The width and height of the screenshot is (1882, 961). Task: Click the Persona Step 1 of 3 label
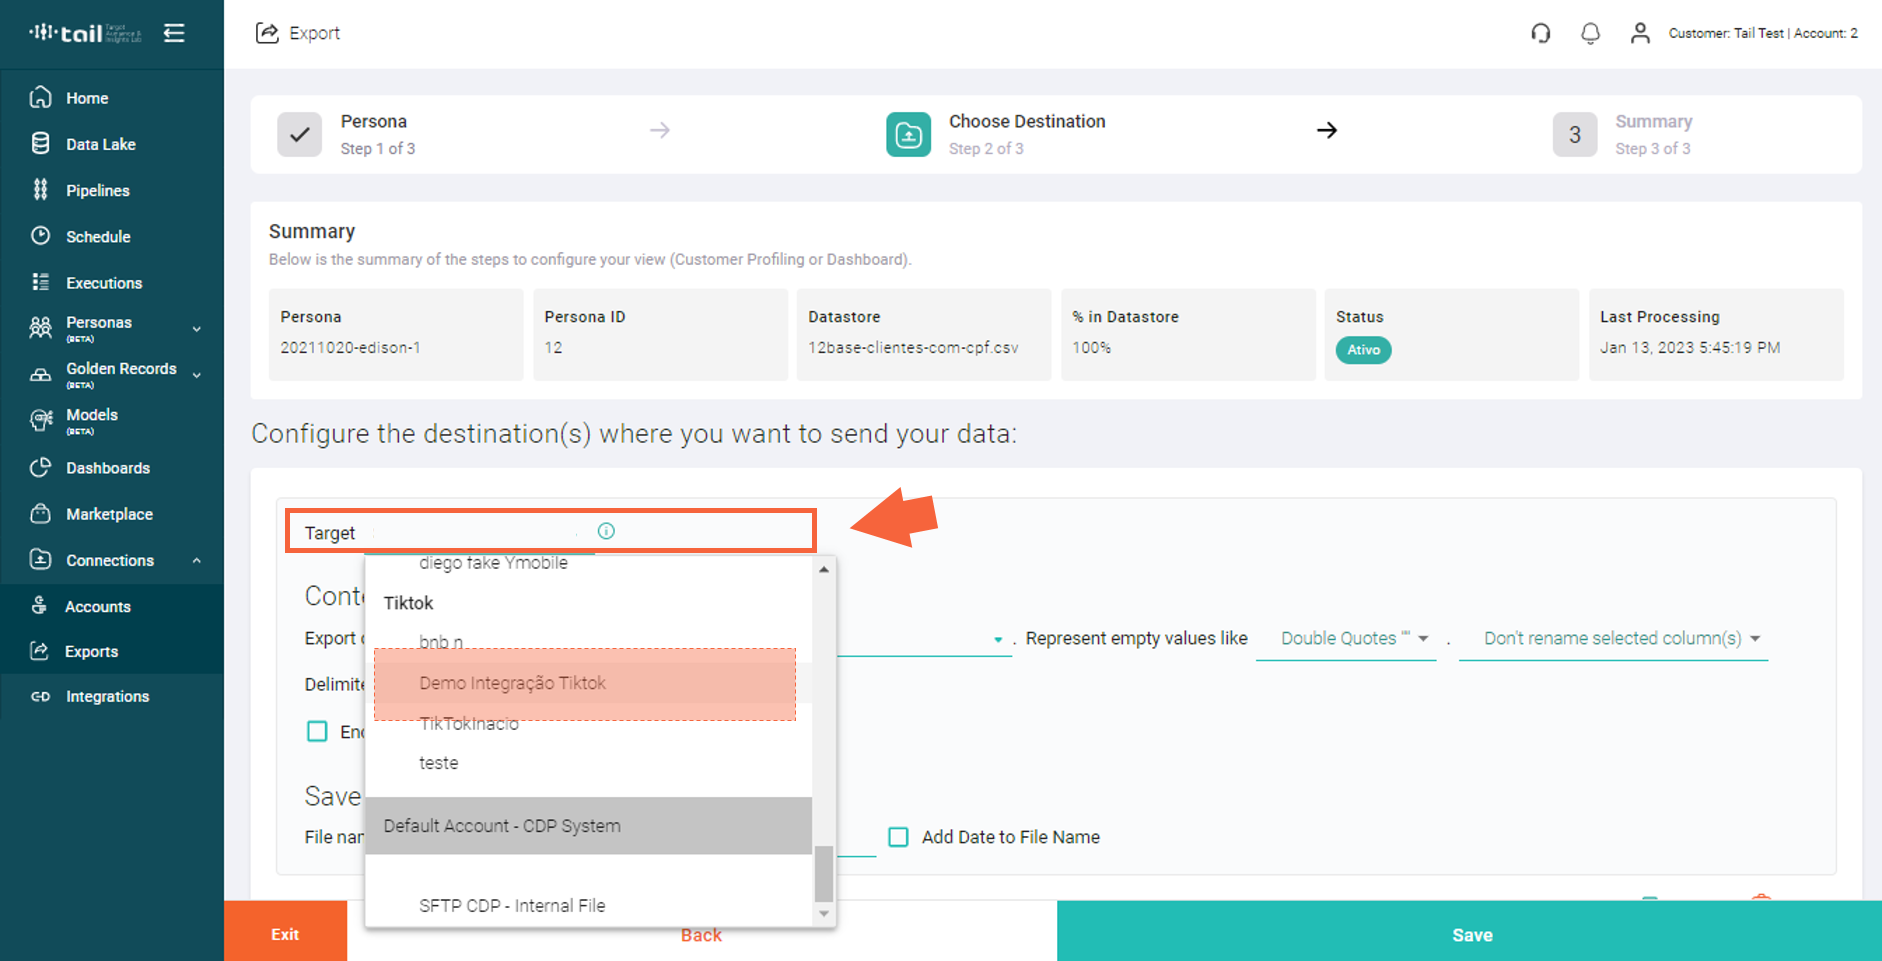[378, 134]
